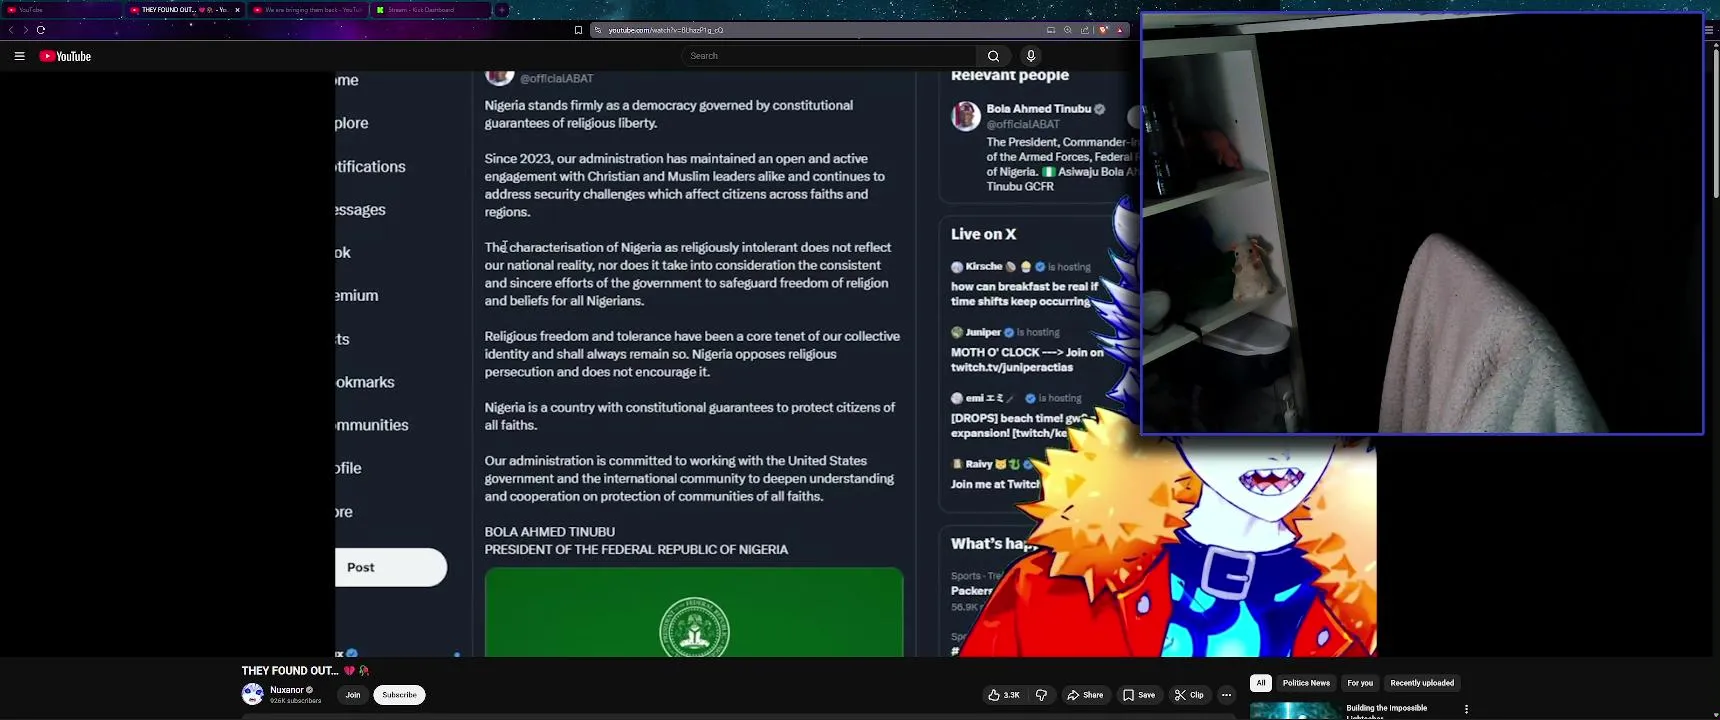Select the Recently uploaded chip
The height and width of the screenshot is (720, 1720).
pyautogui.click(x=1422, y=683)
